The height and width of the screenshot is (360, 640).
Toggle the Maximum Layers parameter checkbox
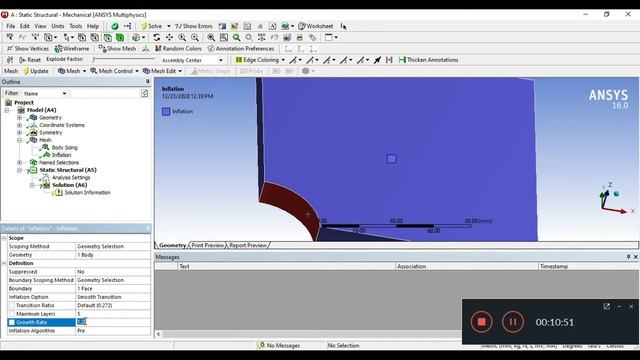click(x=12, y=314)
